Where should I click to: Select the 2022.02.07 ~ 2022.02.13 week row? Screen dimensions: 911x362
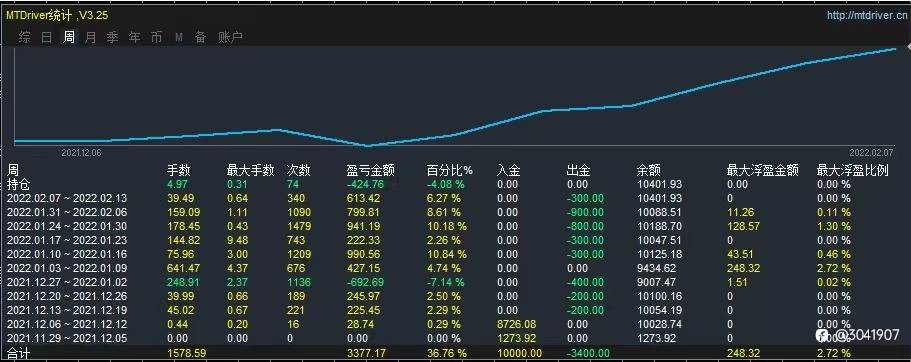click(x=456, y=198)
